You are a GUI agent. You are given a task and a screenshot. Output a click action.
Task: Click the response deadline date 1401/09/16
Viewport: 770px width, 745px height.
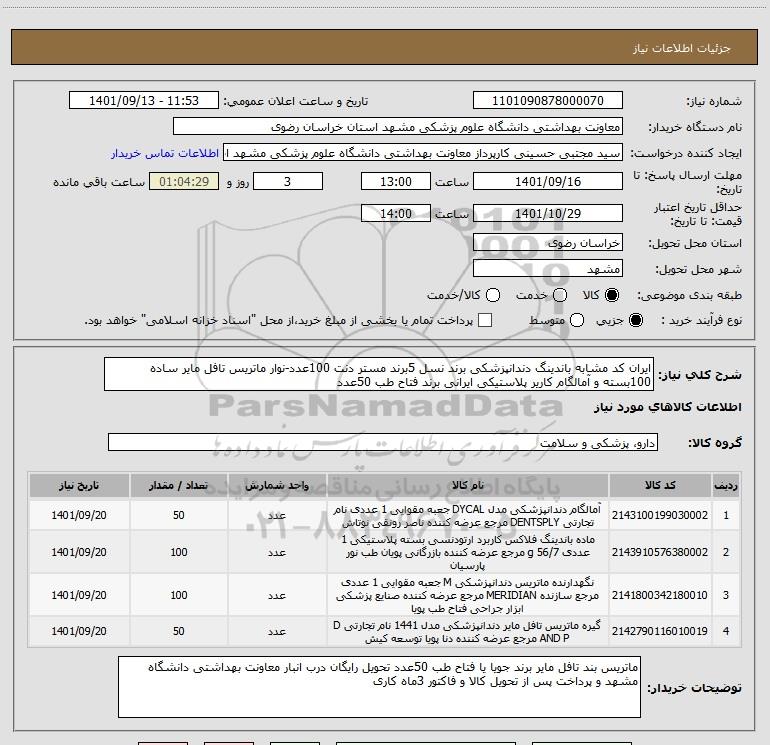pyautogui.click(x=548, y=181)
